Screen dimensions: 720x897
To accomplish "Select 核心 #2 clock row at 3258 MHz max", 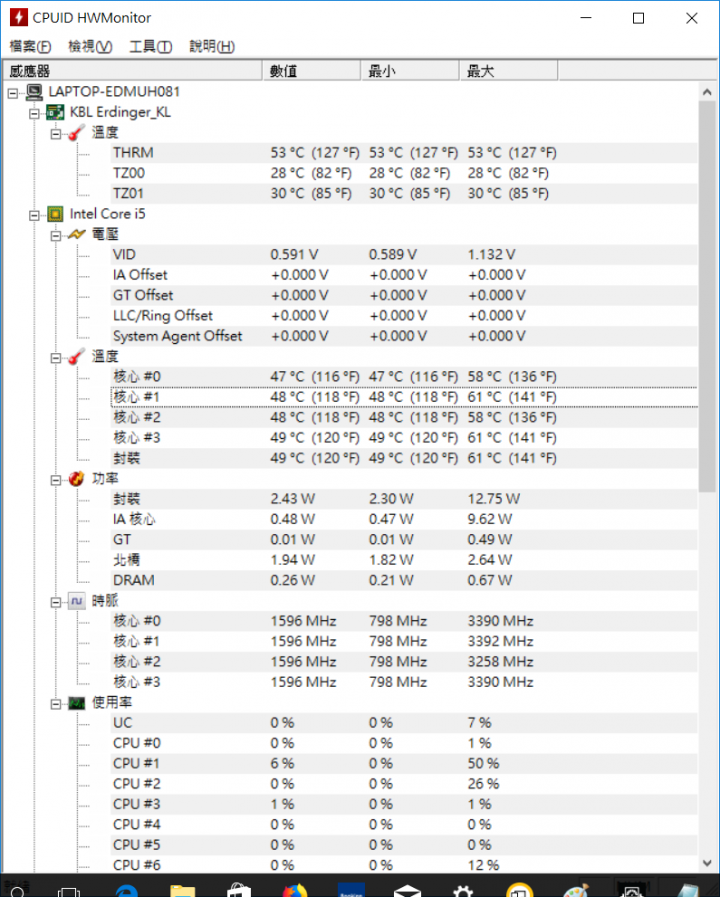I will [404, 662].
